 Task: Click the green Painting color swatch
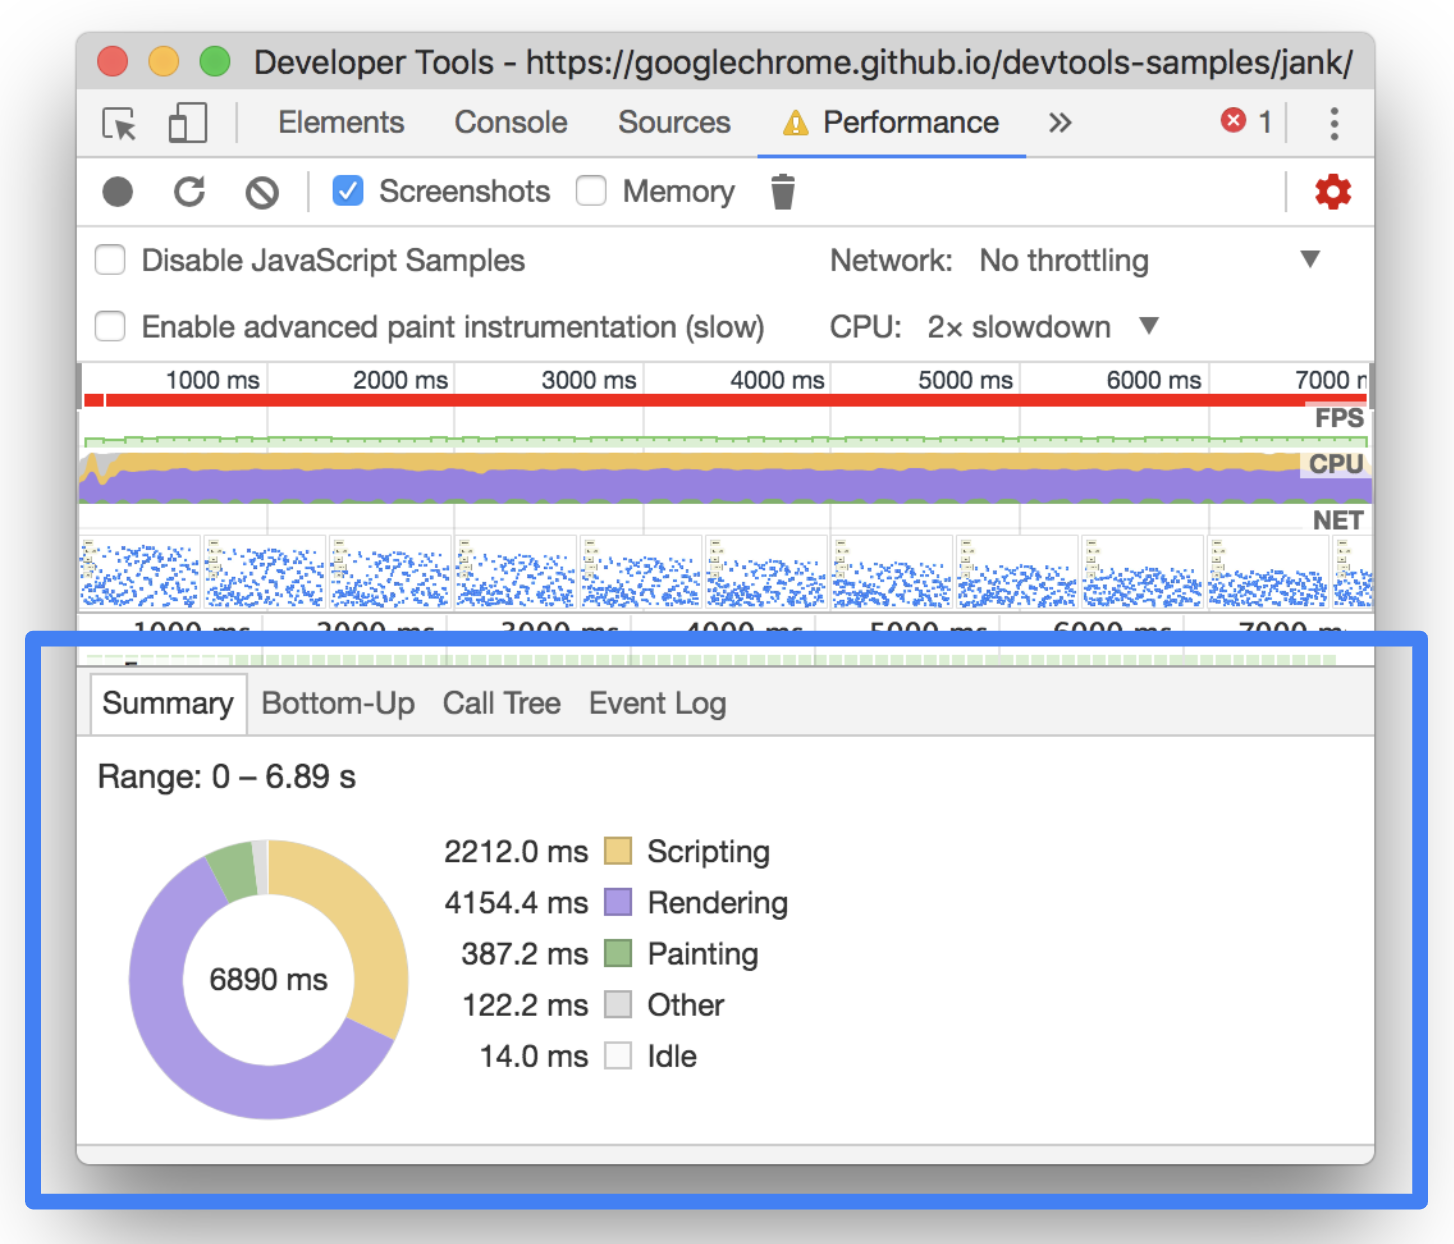click(618, 953)
